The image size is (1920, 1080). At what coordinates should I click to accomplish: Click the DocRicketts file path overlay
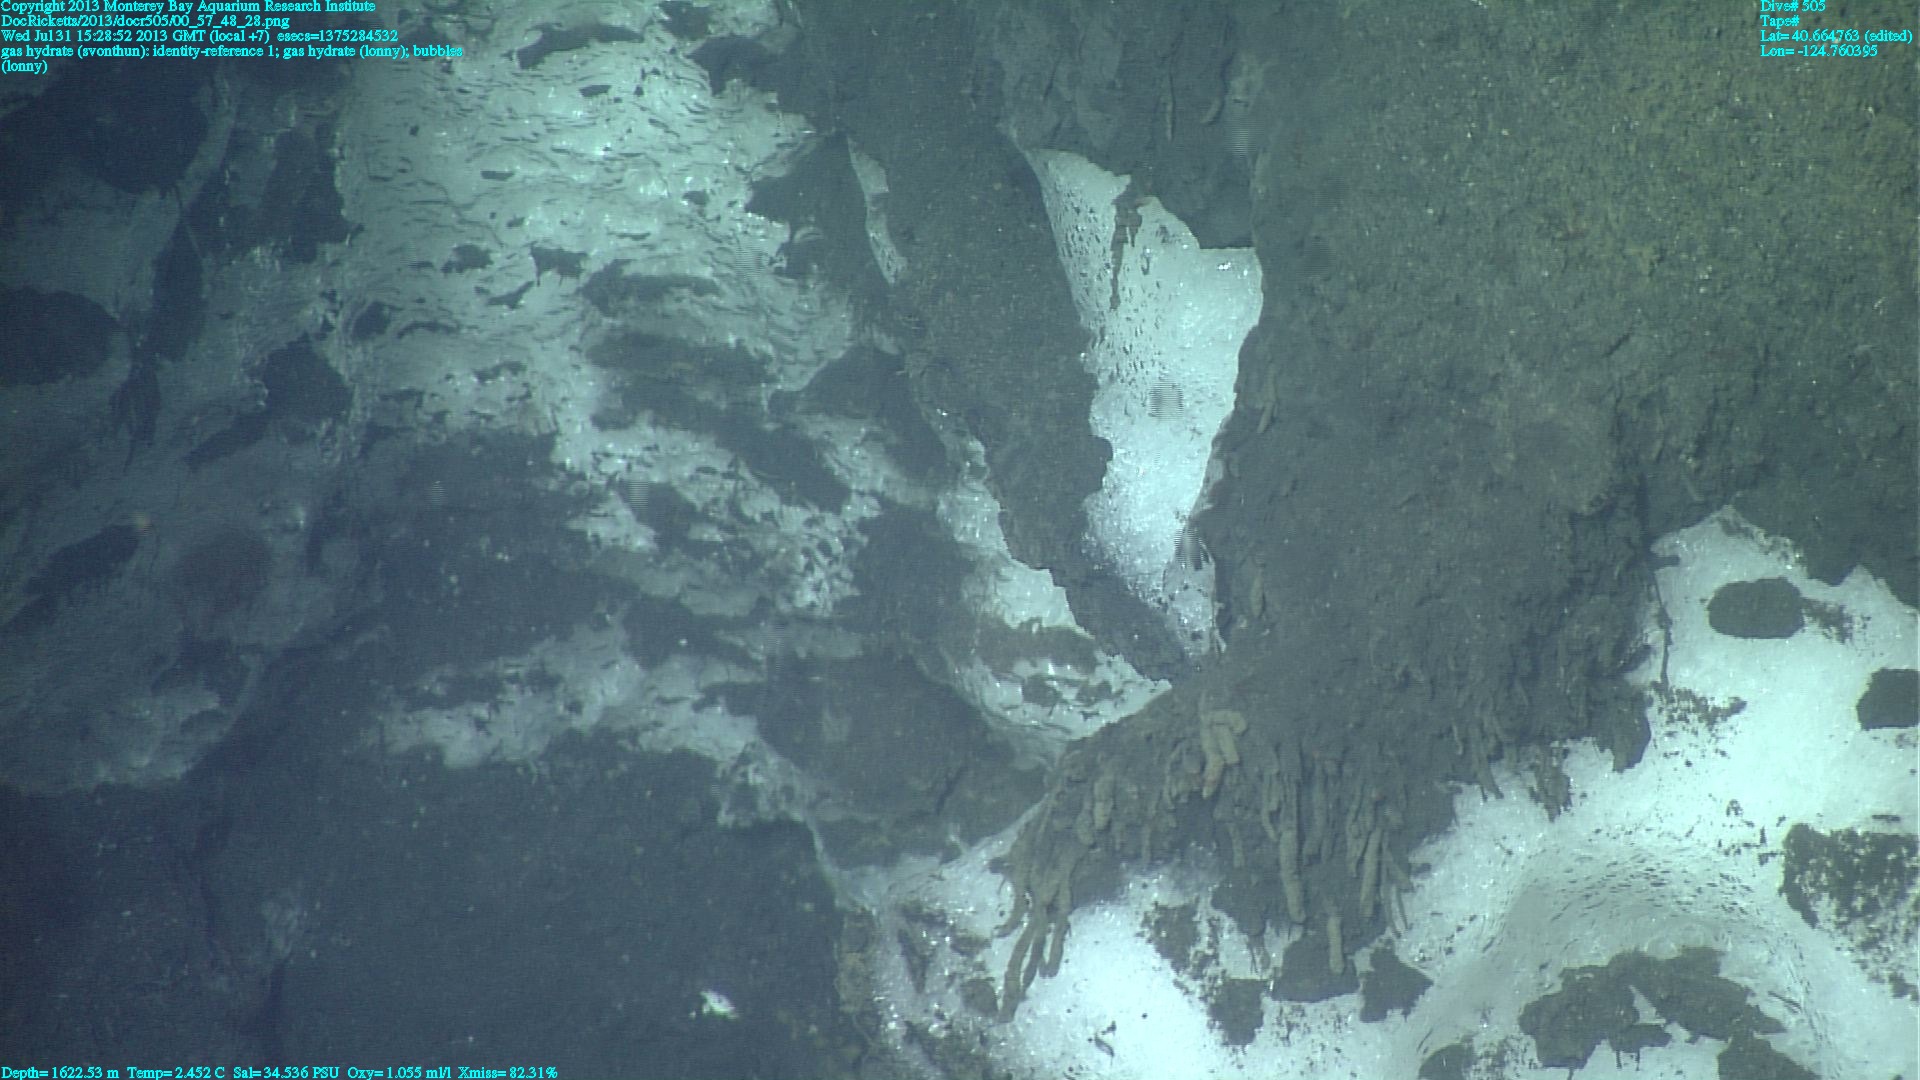[x=145, y=21]
